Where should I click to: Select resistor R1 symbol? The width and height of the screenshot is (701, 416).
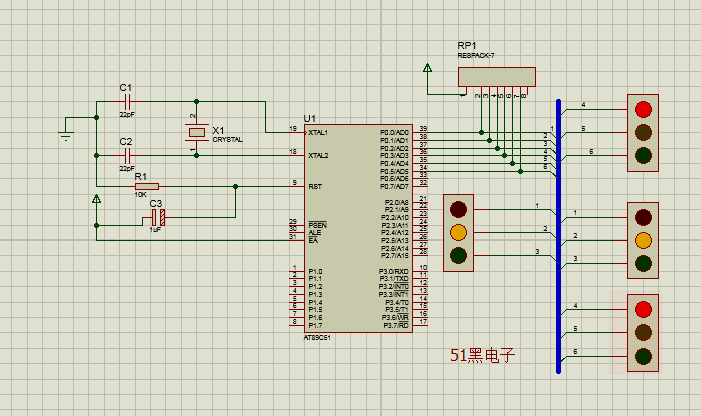tap(147, 187)
